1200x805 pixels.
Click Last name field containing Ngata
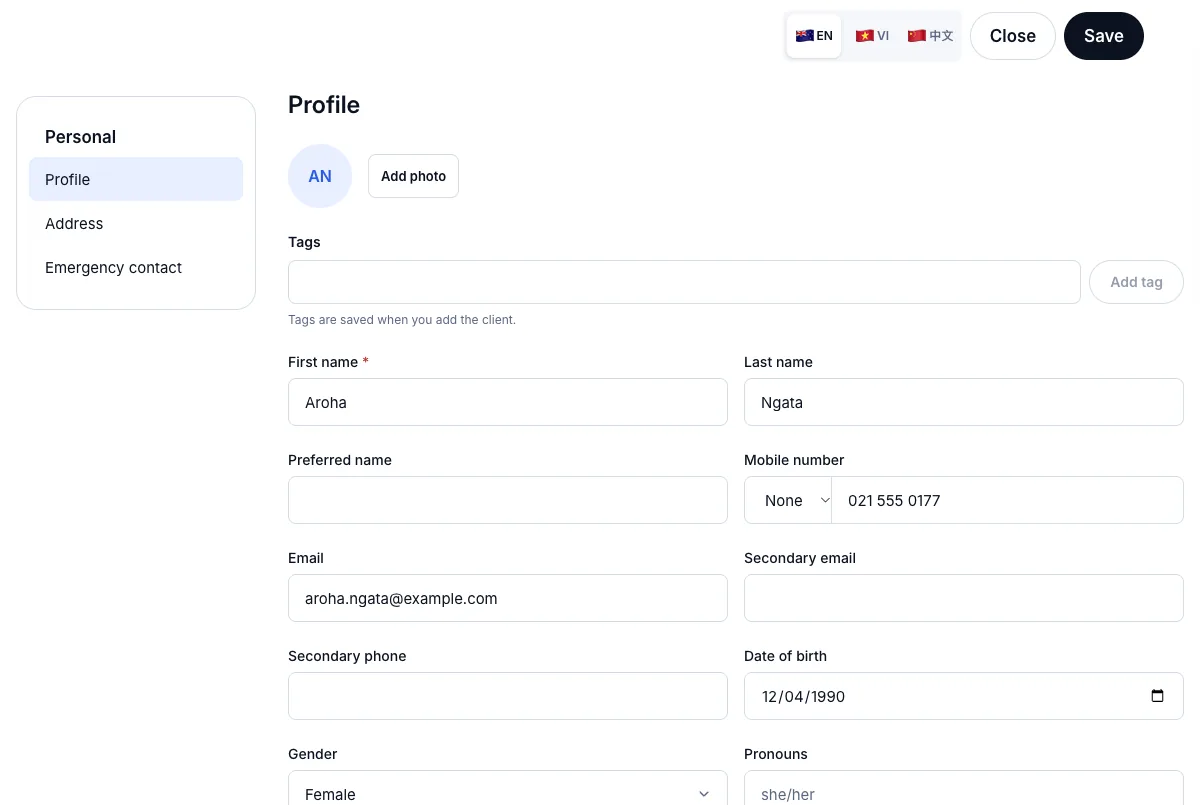(964, 402)
